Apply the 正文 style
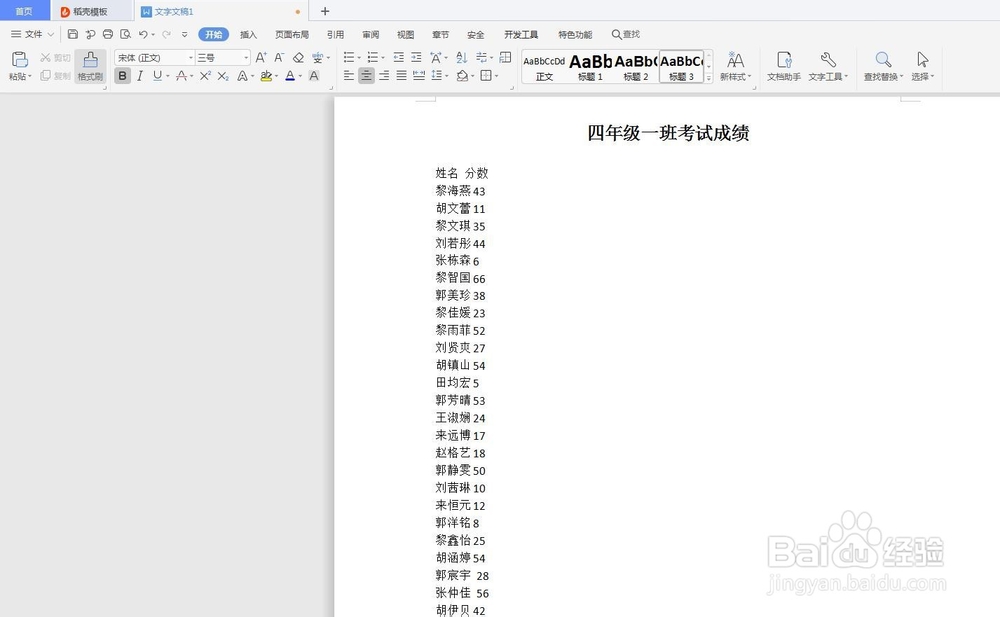The height and width of the screenshot is (617, 1000). click(x=544, y=67)
